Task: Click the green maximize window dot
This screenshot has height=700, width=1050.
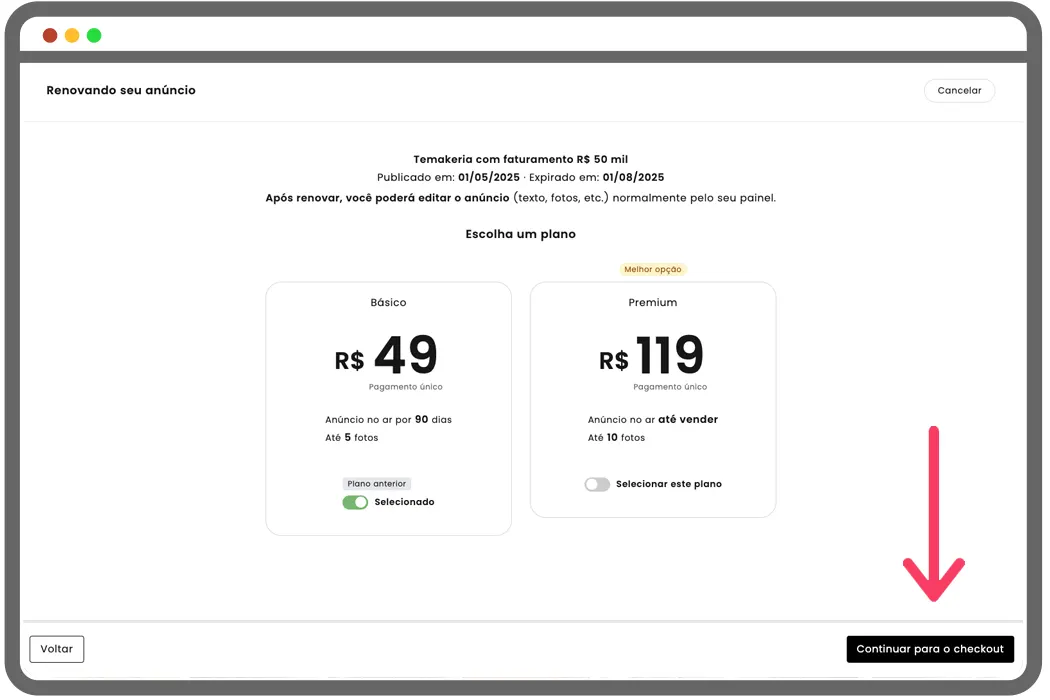Action: [x=94, y=35]
